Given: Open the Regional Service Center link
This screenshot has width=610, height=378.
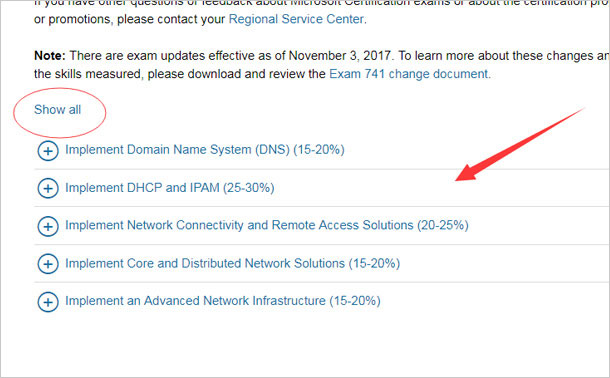Looking at the screenshot, I should click(x=297, y=19).
